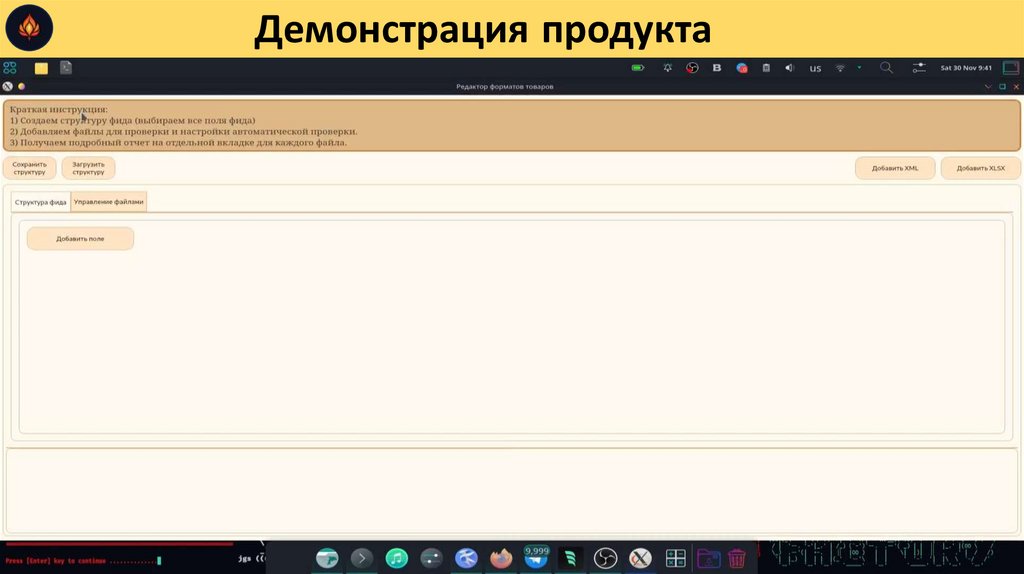
Task: Open the green music player dock icon
Action: [396, 558]
